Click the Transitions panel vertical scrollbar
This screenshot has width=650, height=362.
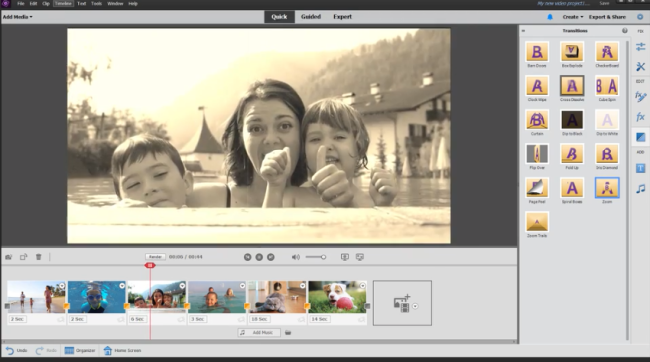click(627, 191)
